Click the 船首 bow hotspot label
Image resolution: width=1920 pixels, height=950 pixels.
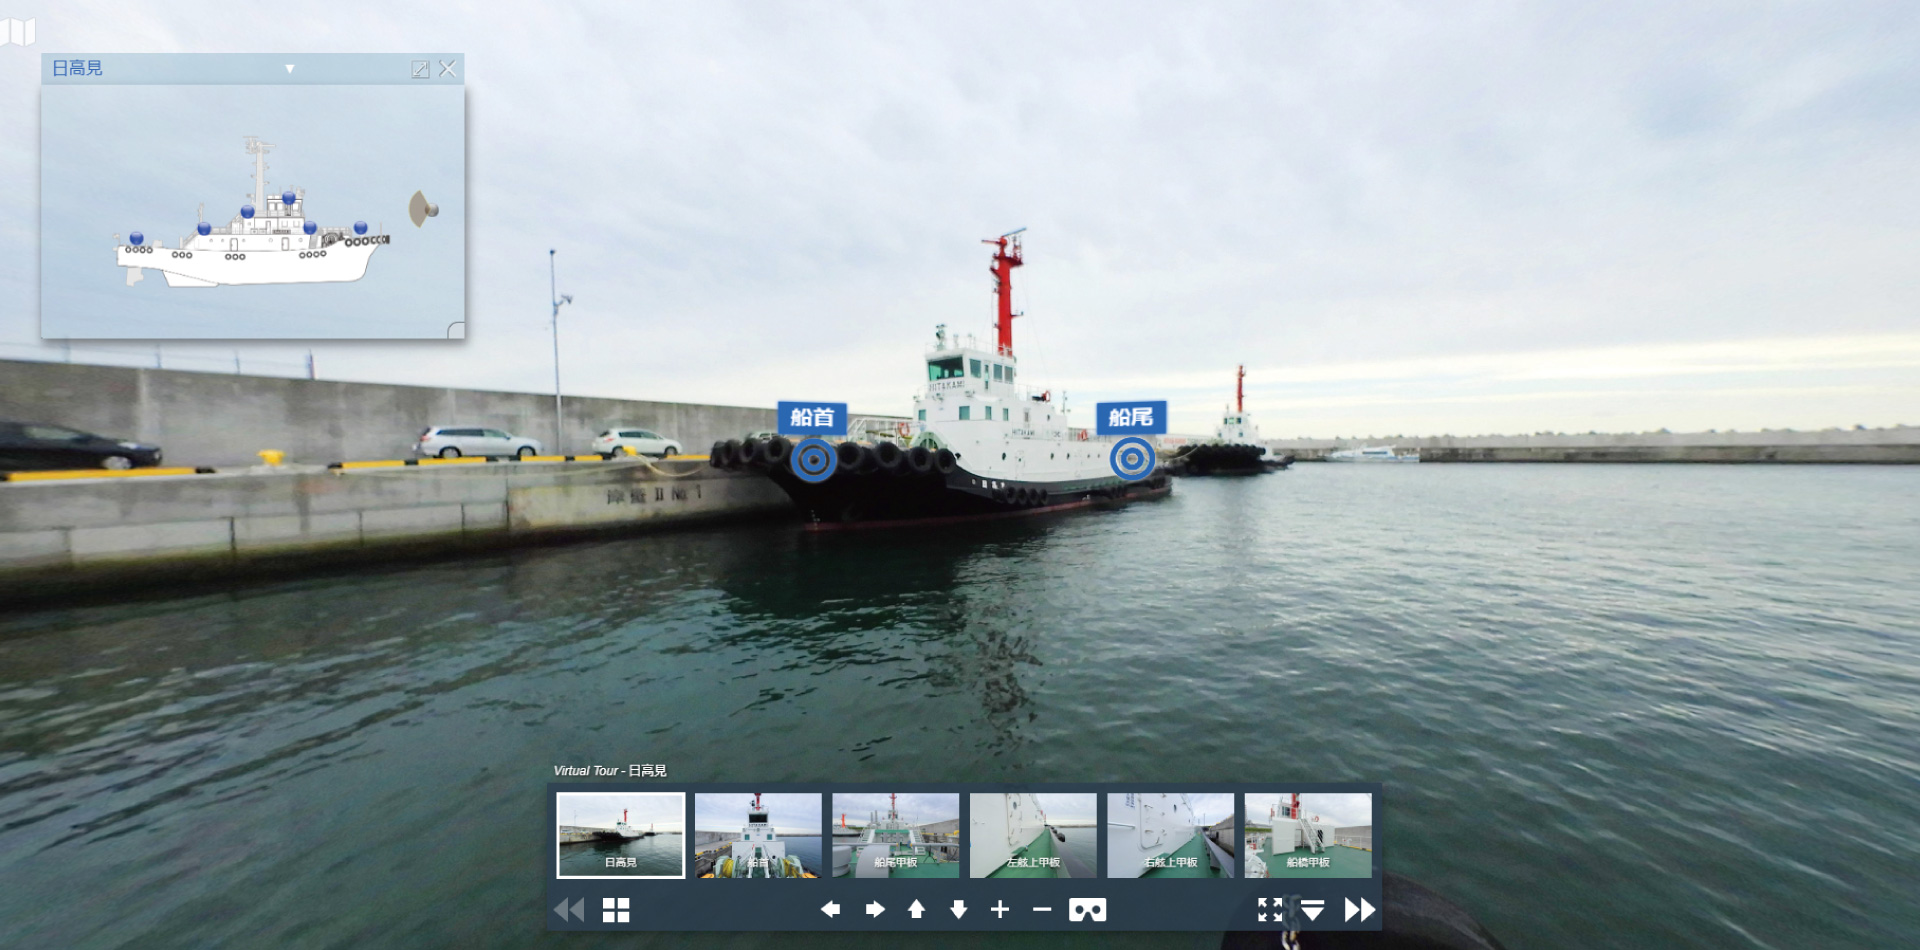click(812, 417)
